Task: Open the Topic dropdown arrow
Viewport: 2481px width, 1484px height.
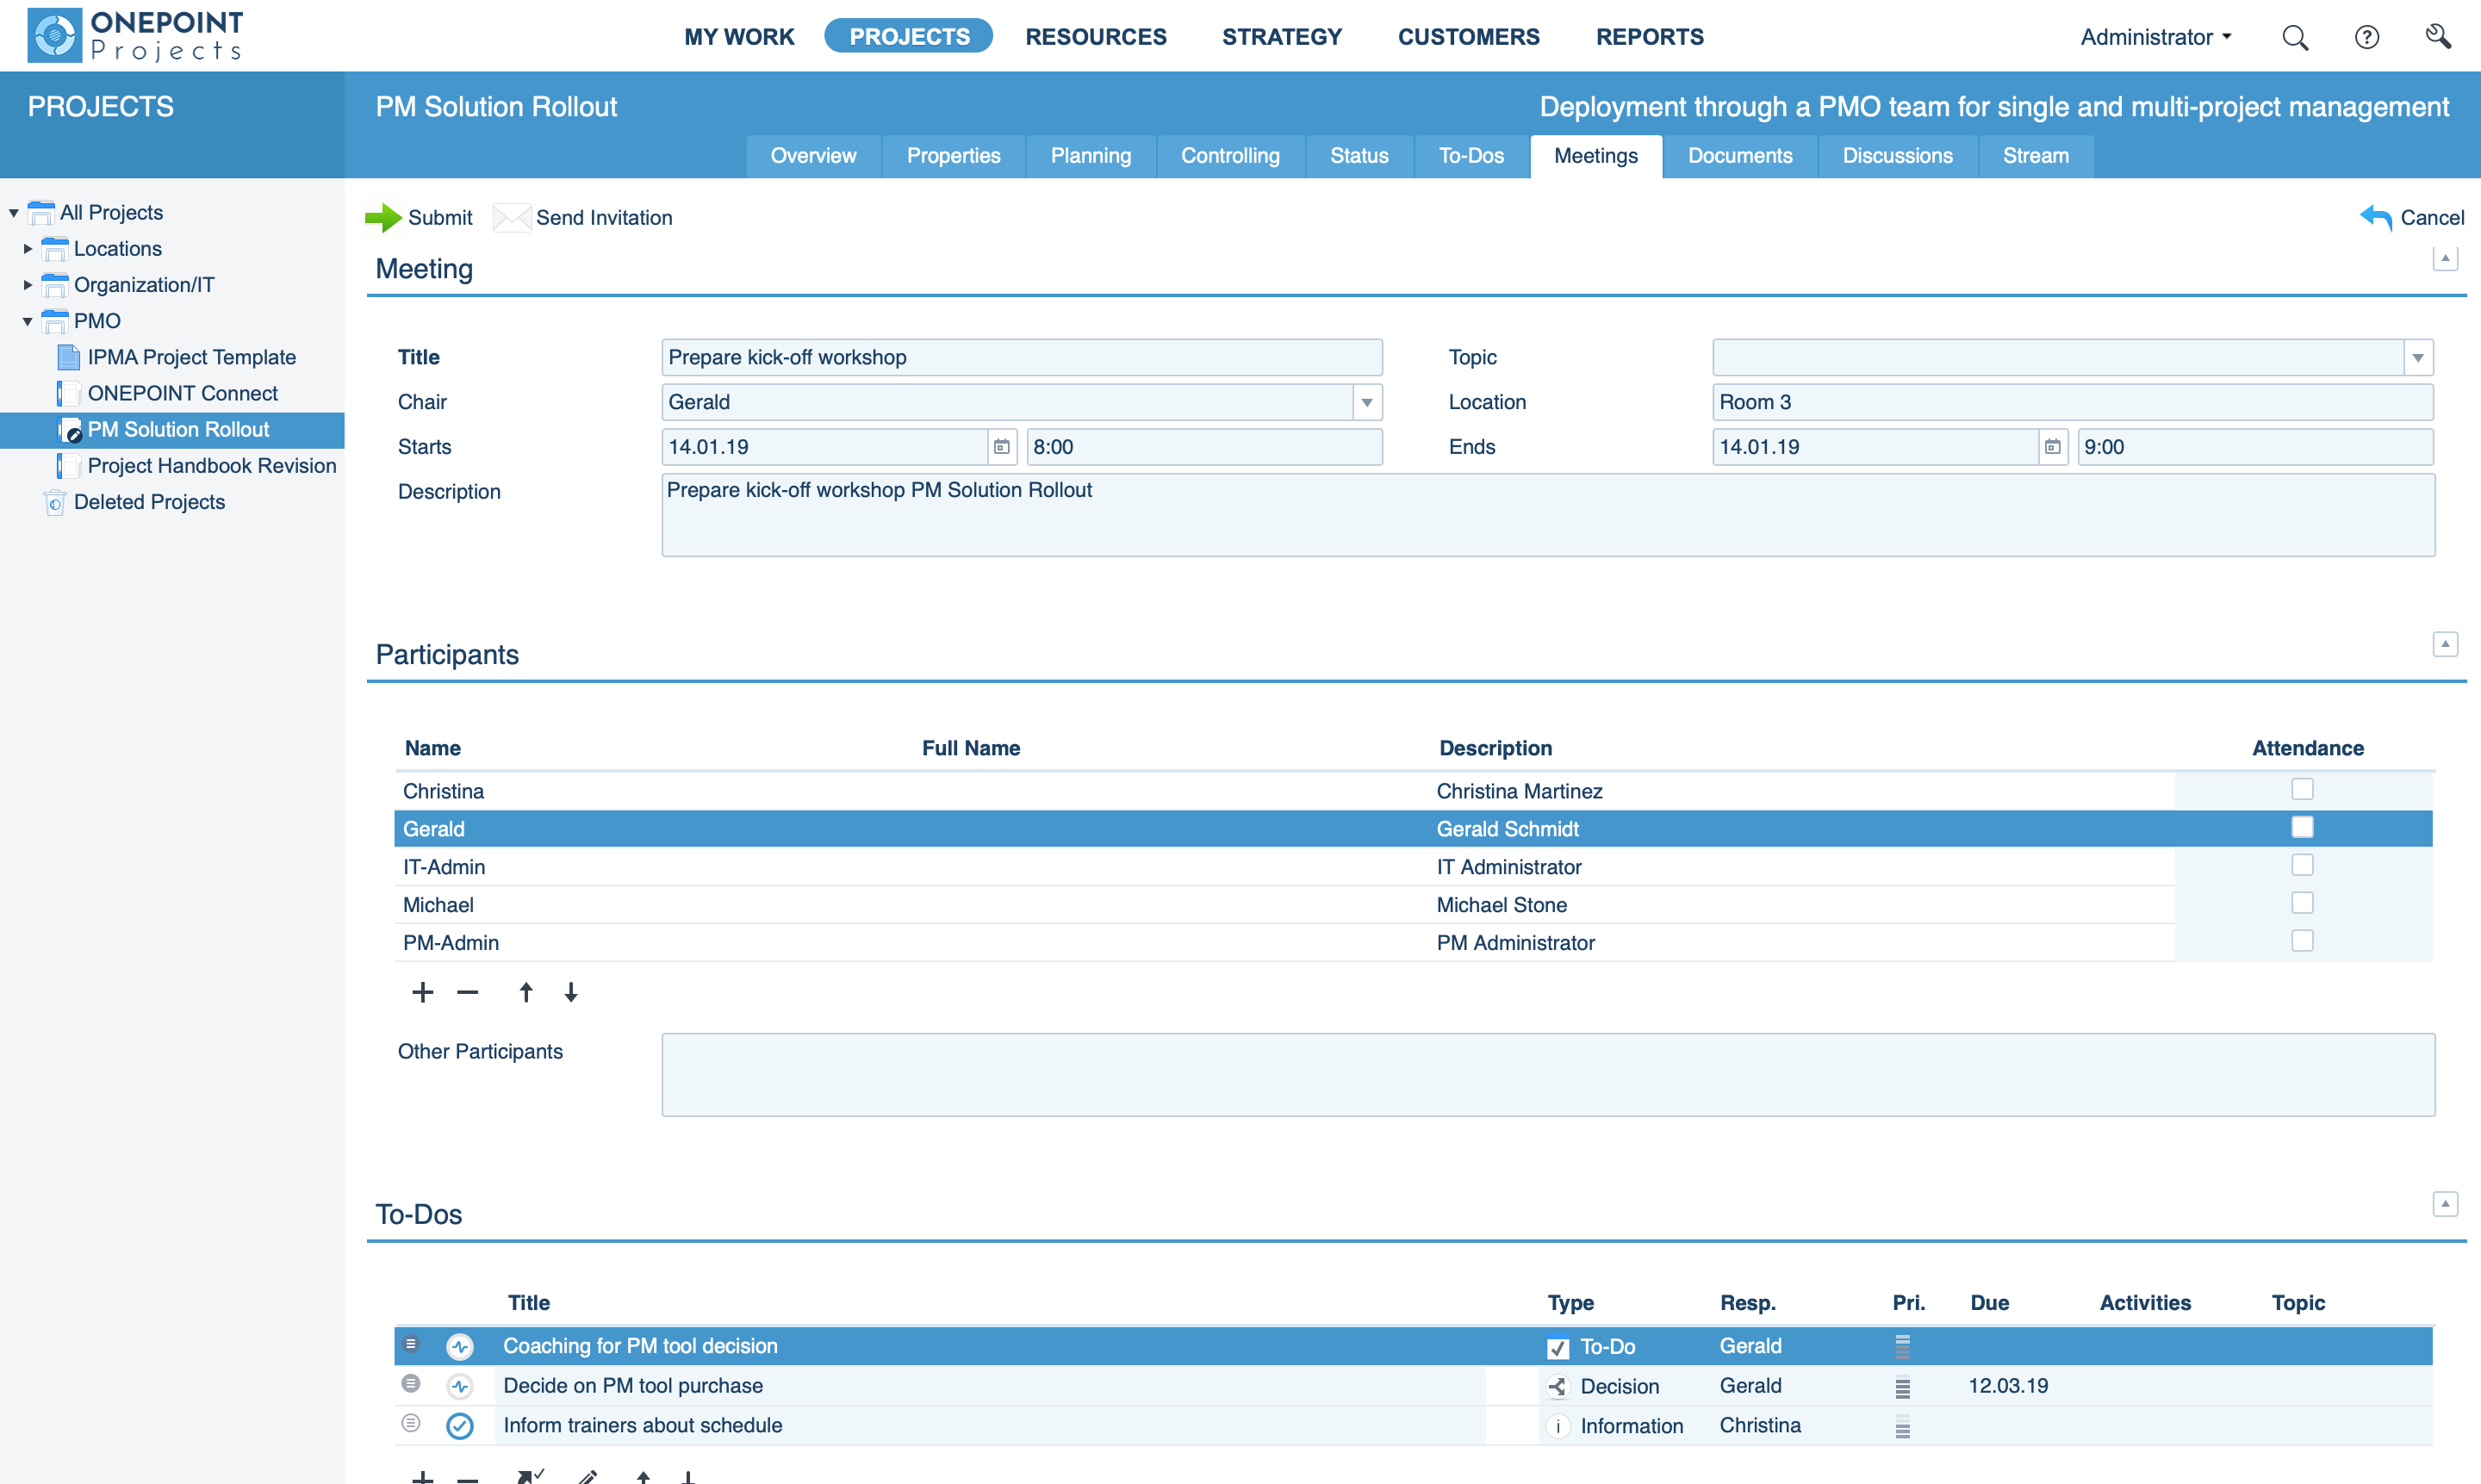Action: pyautogui.click(x=2417, y=357)
